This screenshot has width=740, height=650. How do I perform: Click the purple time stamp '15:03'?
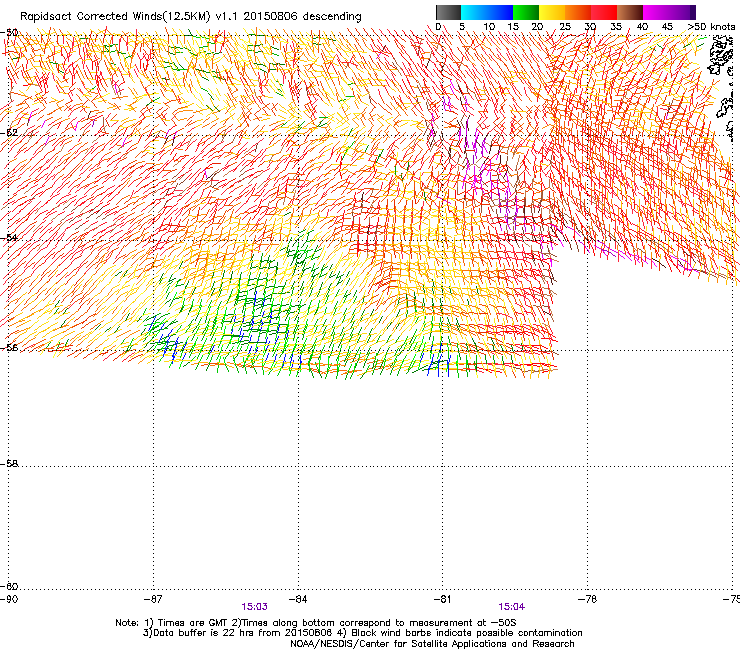254,607
